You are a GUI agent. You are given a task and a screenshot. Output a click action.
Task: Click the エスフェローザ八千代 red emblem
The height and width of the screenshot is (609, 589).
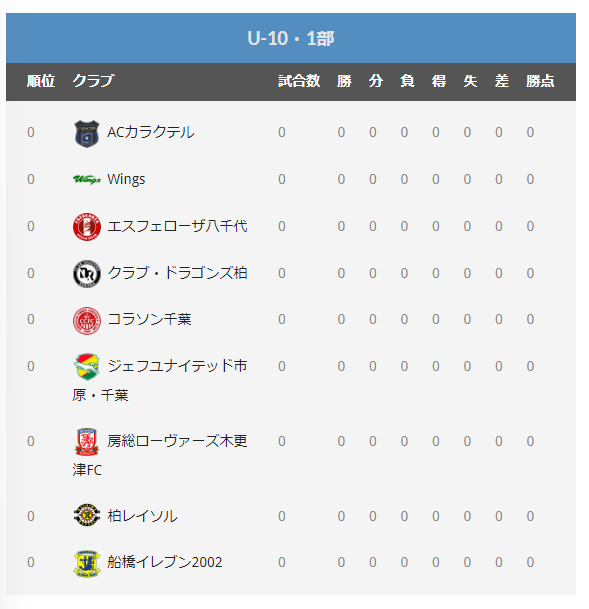[87, 226]
